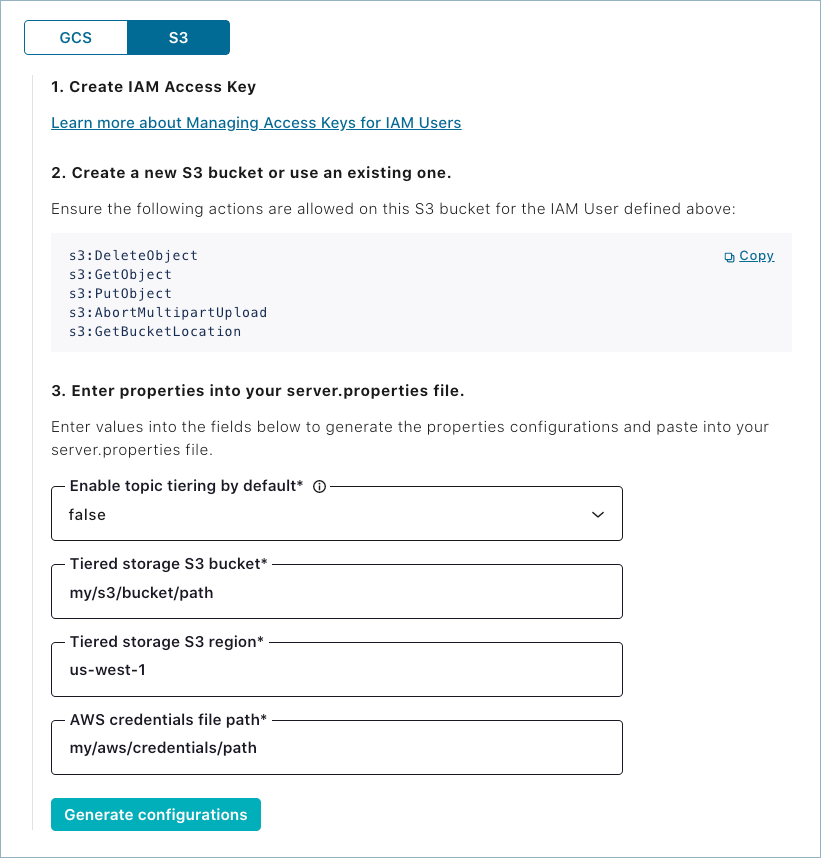This screenshot has height=858, width=821.
Task: Expand the chevron arrow showing false
Action: (x=598, y=514)
